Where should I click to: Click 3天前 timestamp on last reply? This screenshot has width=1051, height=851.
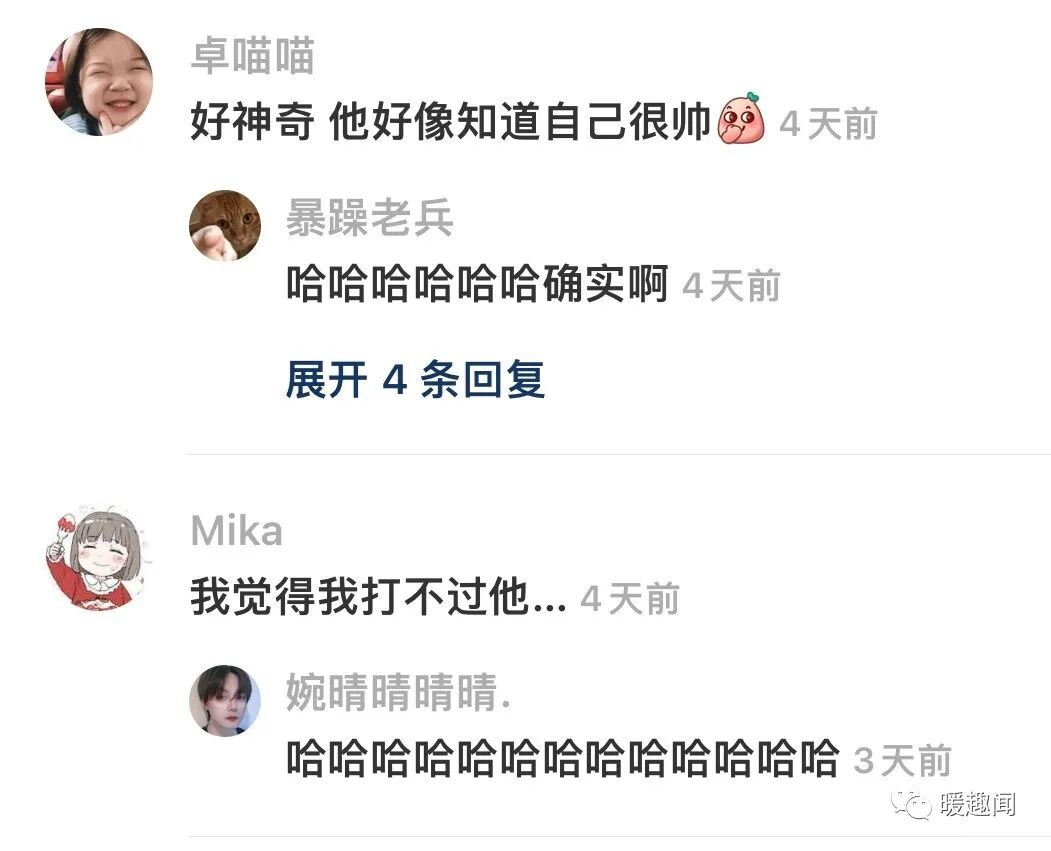tap(903, 761)
